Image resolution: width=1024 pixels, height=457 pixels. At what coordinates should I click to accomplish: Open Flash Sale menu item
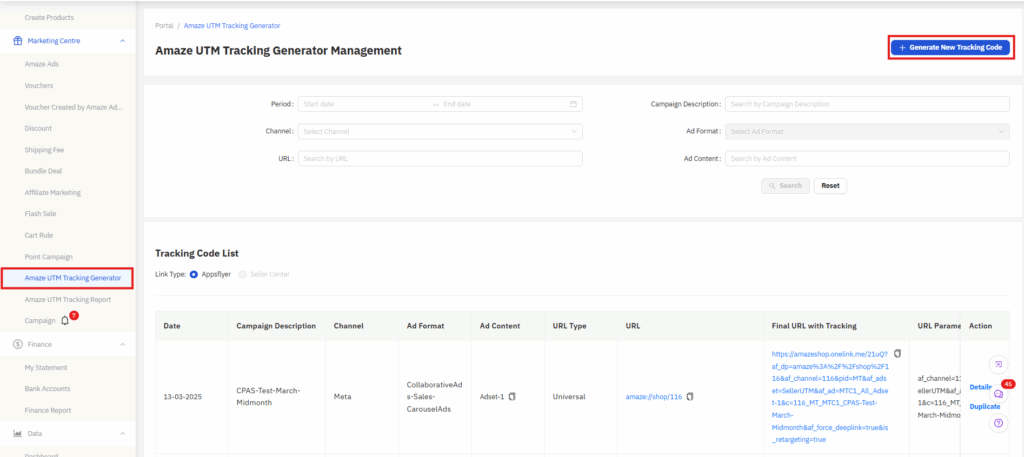click(x=39, y=213)
